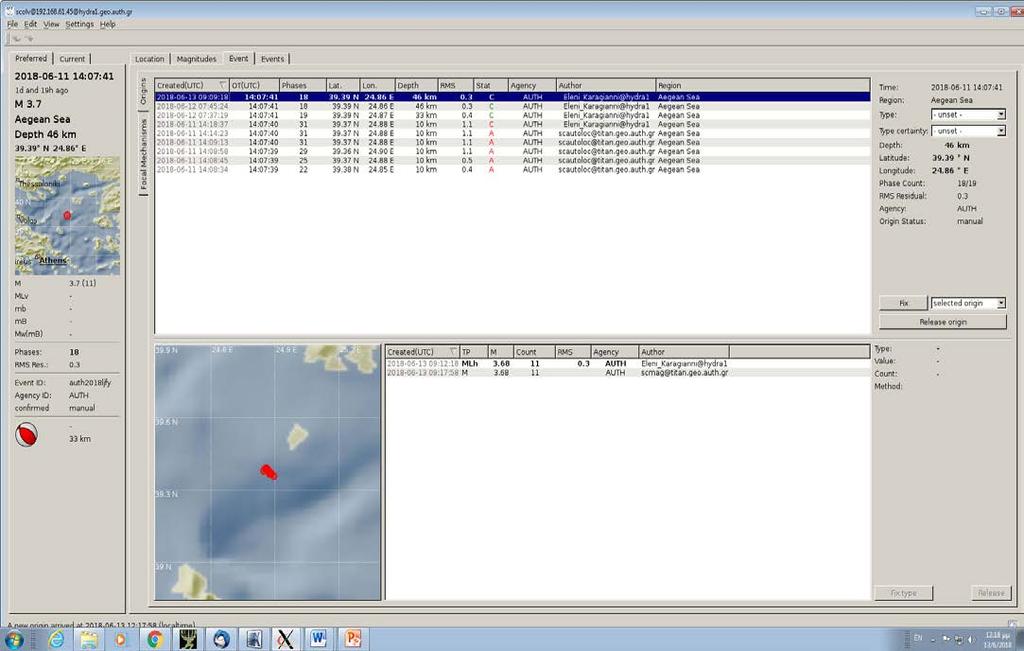Launch Internet Explorer from the taskbar
This screenshot has width=1024, height=651.
(x=57, y=640)
